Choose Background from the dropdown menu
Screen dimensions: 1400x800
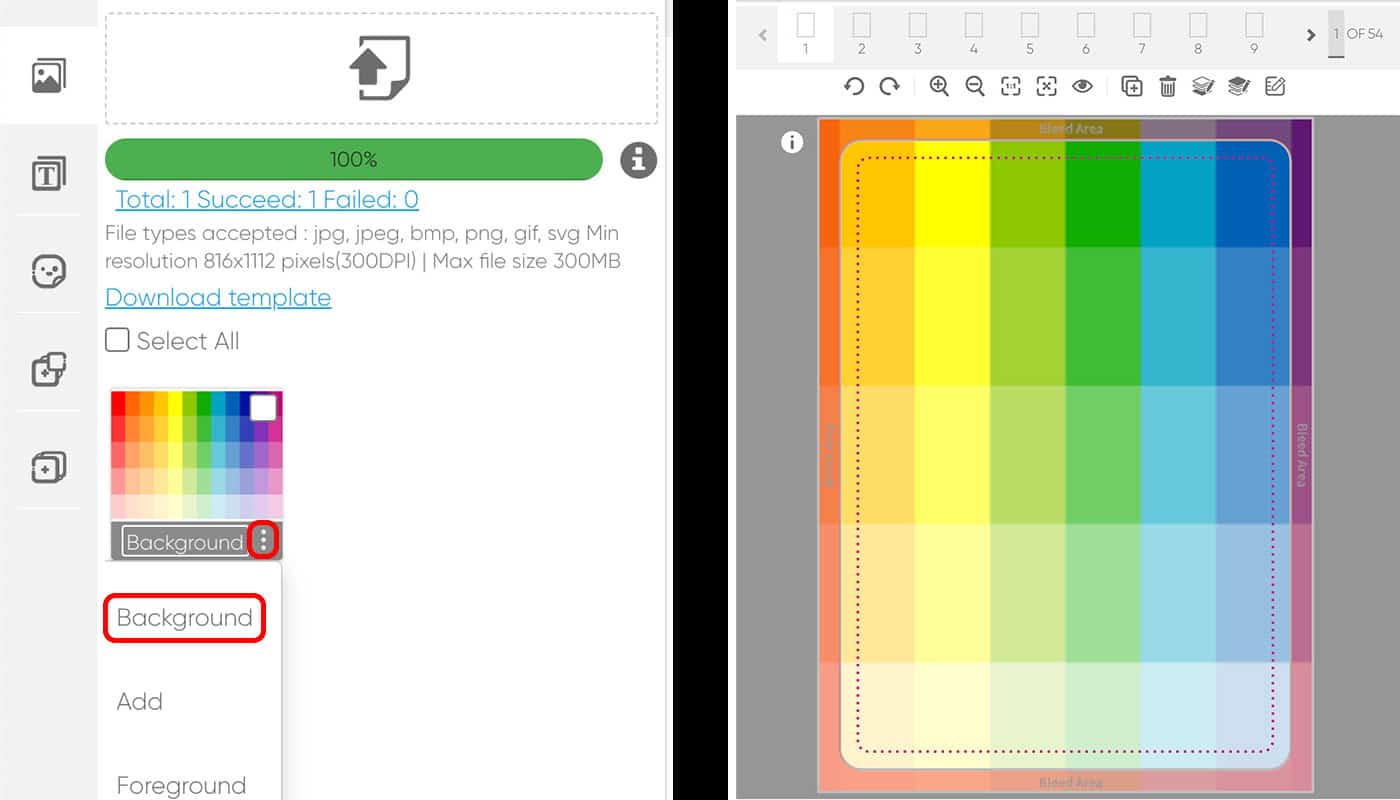point(184,618)
